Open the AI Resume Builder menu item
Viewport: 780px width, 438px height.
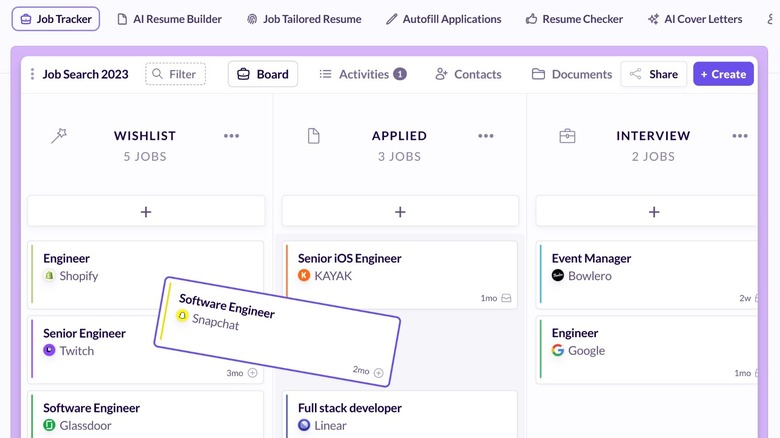(169, 19)
